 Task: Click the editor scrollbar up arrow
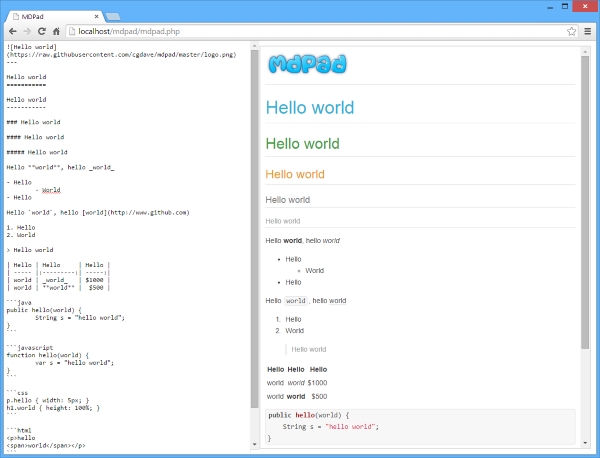[254, 46]
